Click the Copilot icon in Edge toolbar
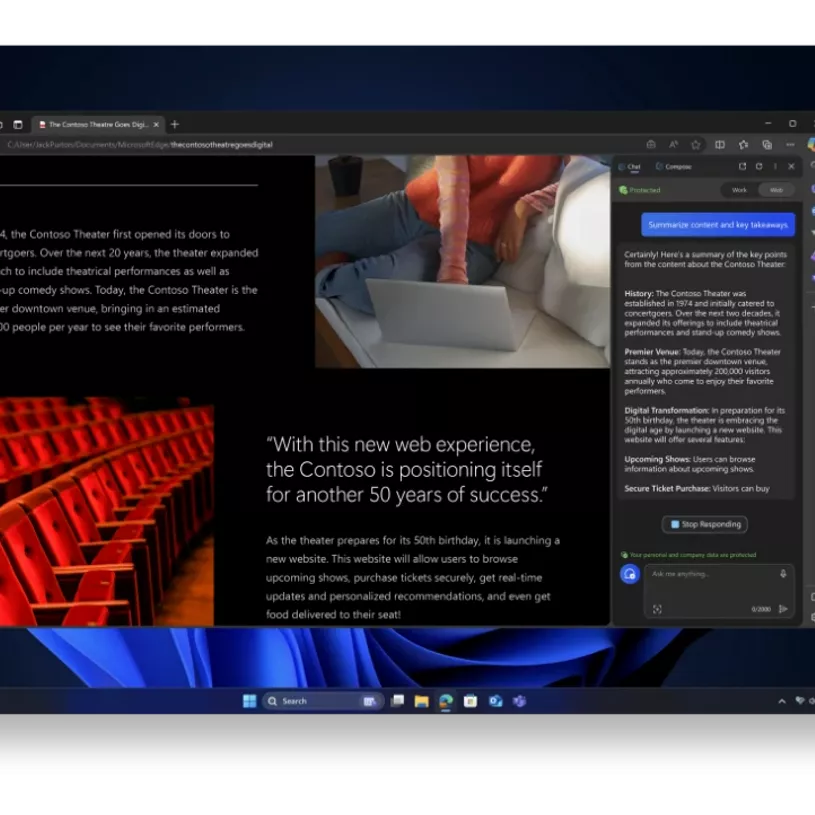 (811, 144)
